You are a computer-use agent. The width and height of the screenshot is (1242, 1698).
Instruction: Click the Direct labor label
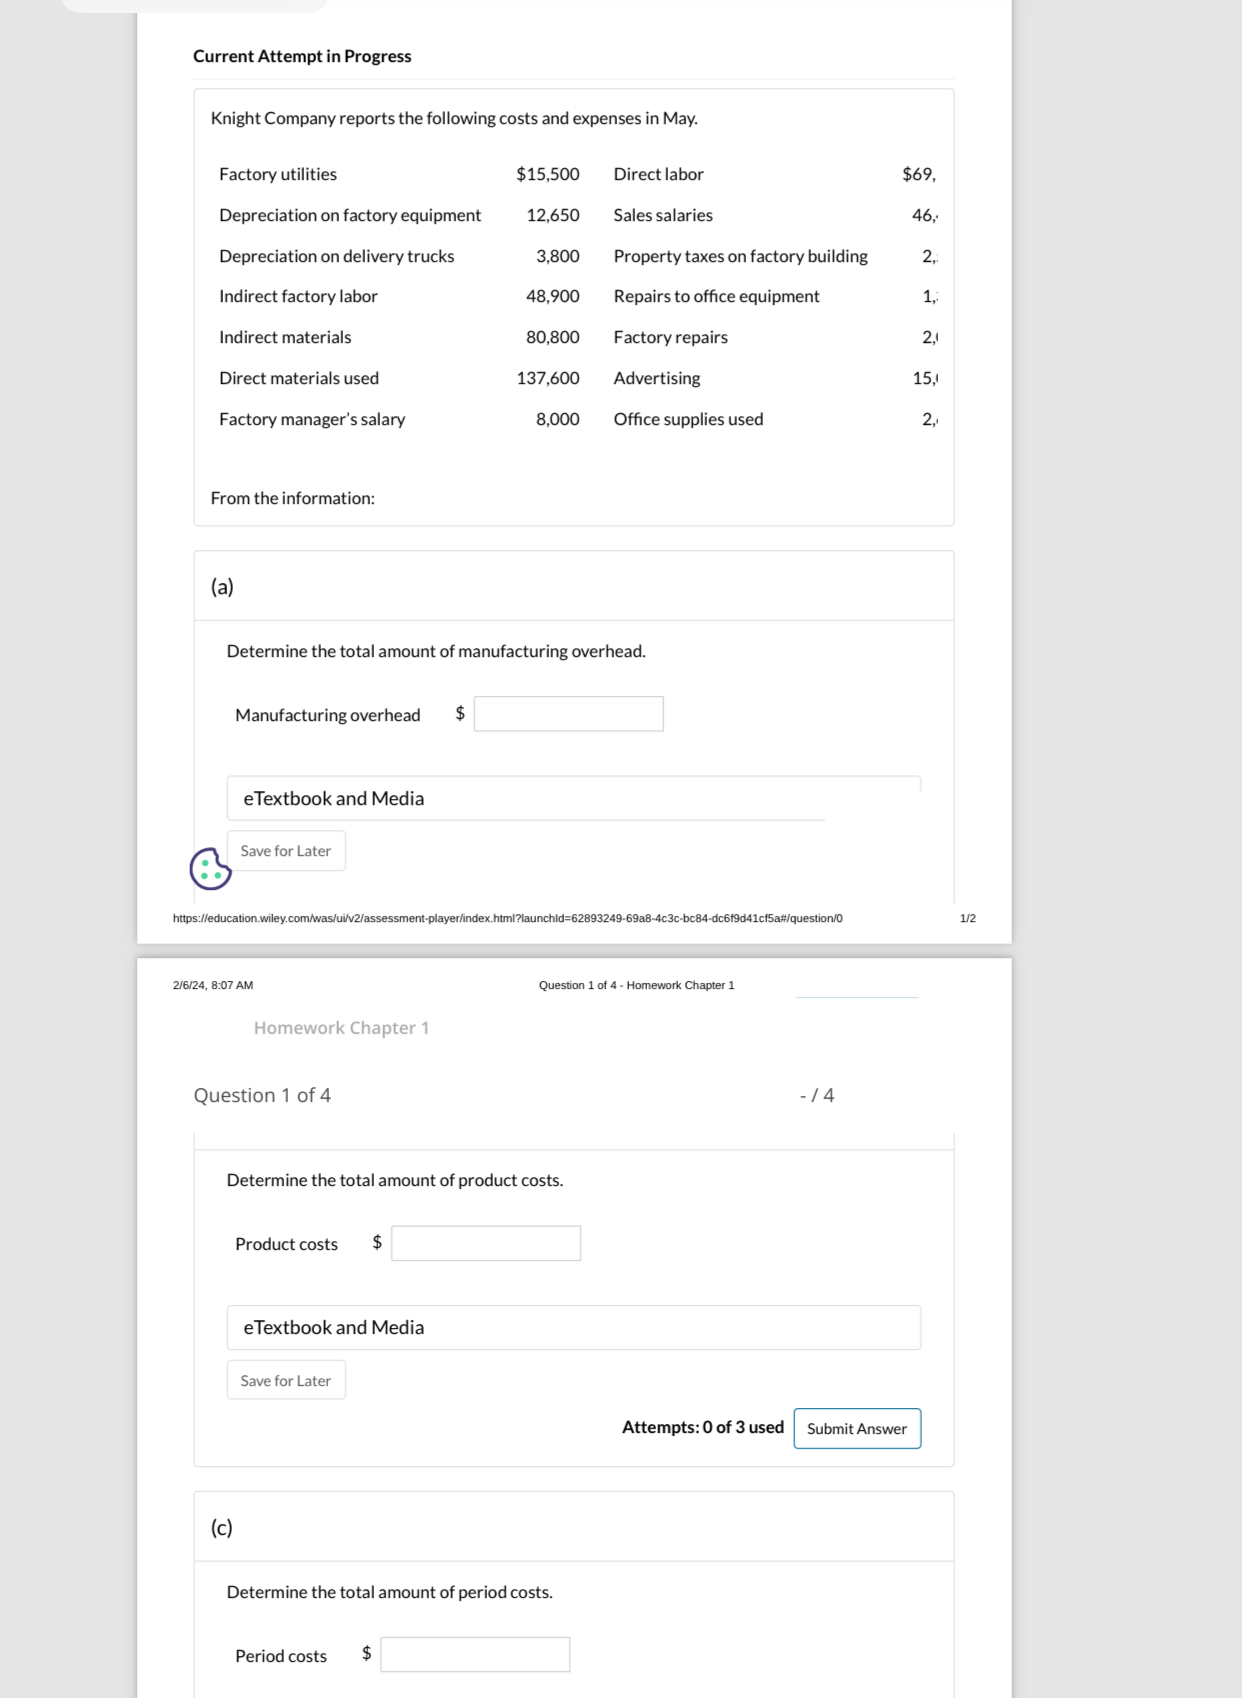(659, 174)
